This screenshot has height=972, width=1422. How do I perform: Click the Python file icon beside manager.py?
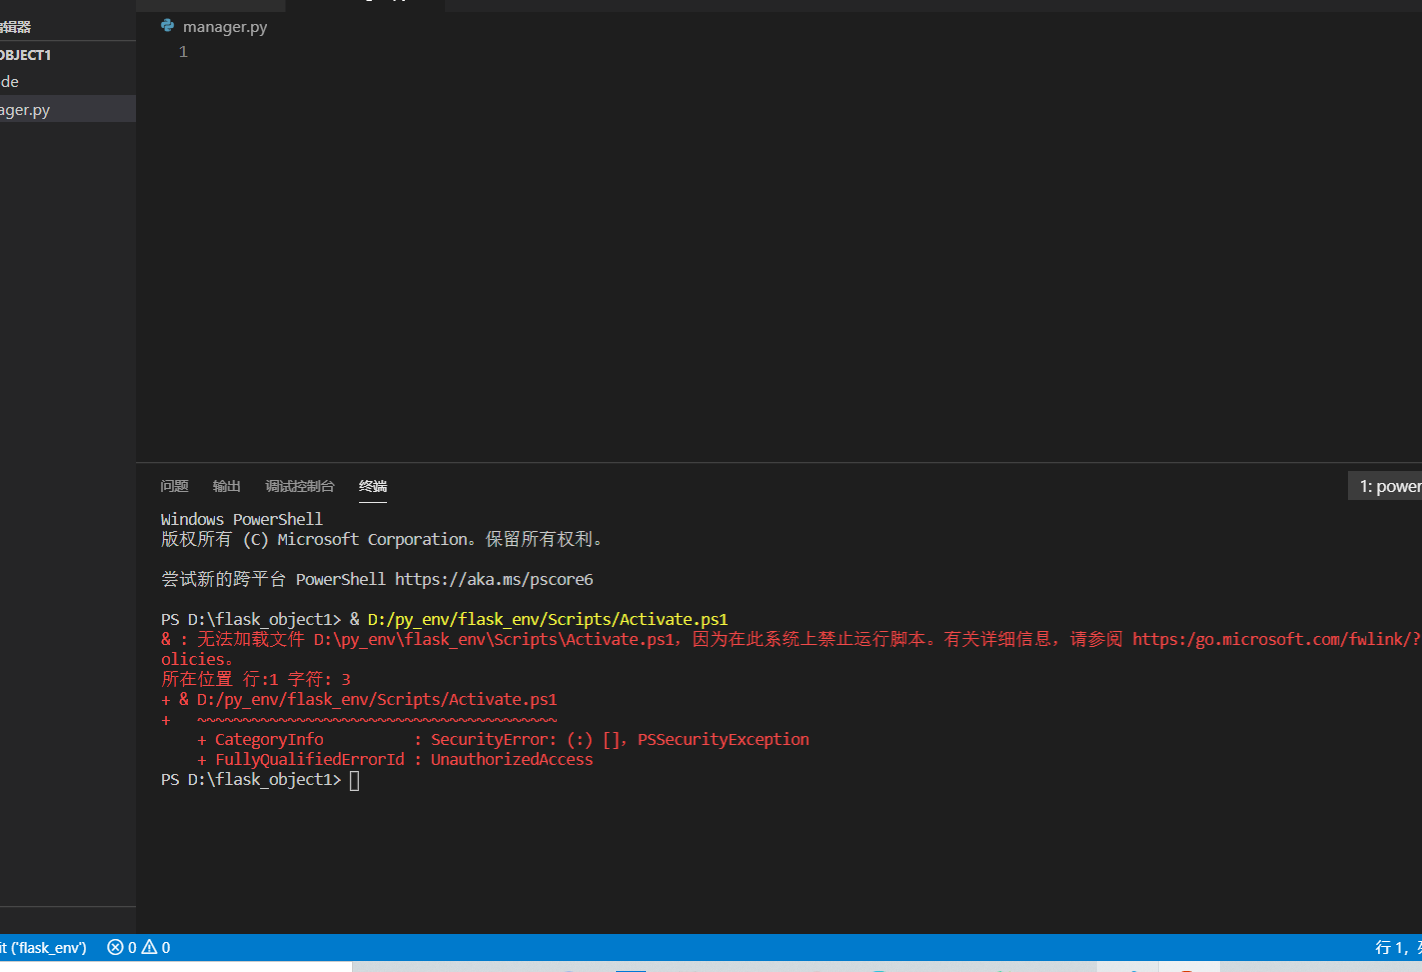click(x=168, y=25)
